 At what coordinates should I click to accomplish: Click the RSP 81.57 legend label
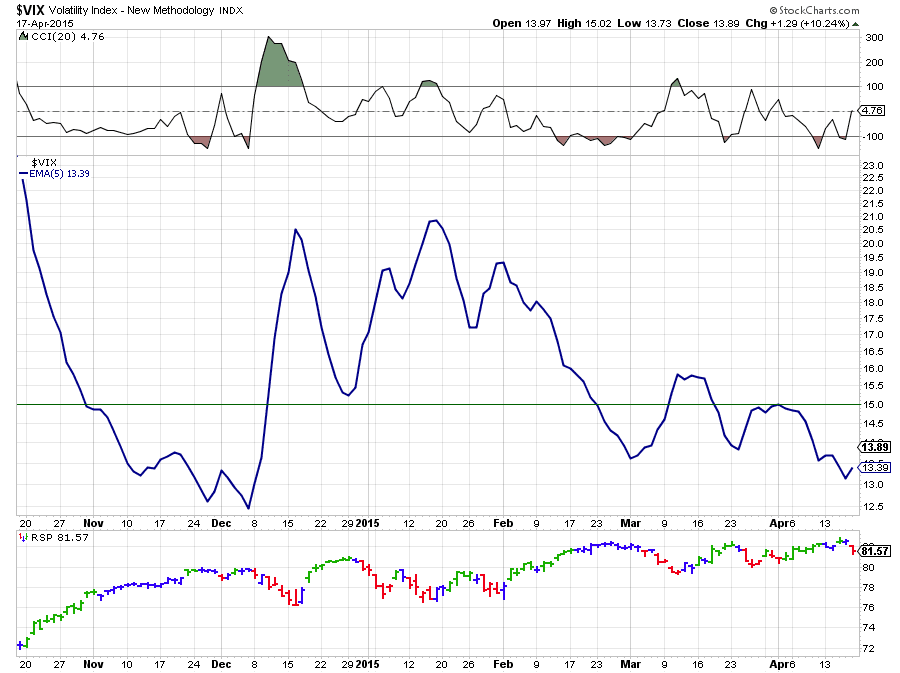[60, 538]
